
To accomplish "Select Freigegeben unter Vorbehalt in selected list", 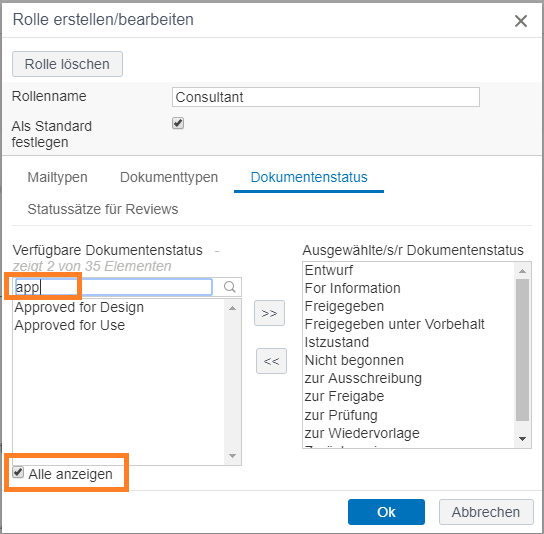I will coord(394,324).
